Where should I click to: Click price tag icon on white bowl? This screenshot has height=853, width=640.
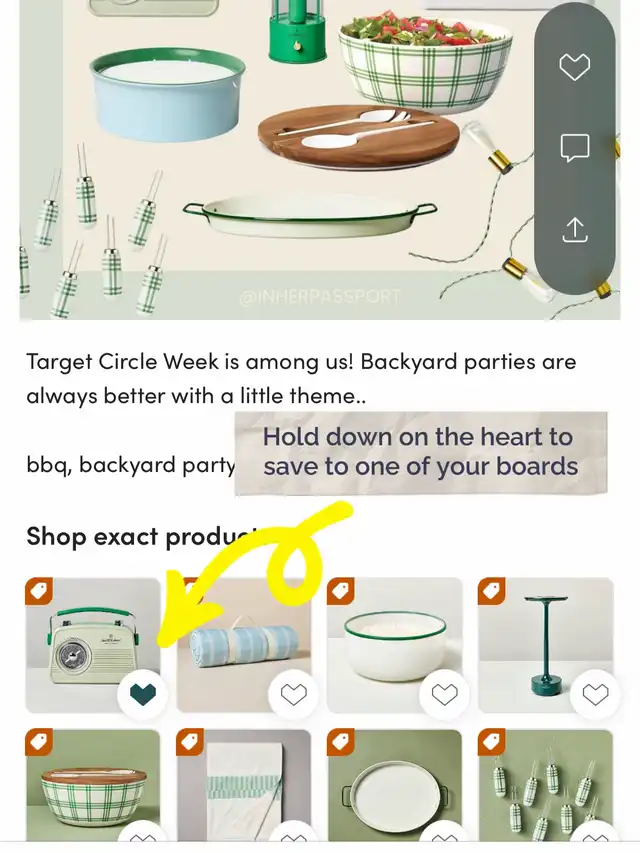coord(341,591)
